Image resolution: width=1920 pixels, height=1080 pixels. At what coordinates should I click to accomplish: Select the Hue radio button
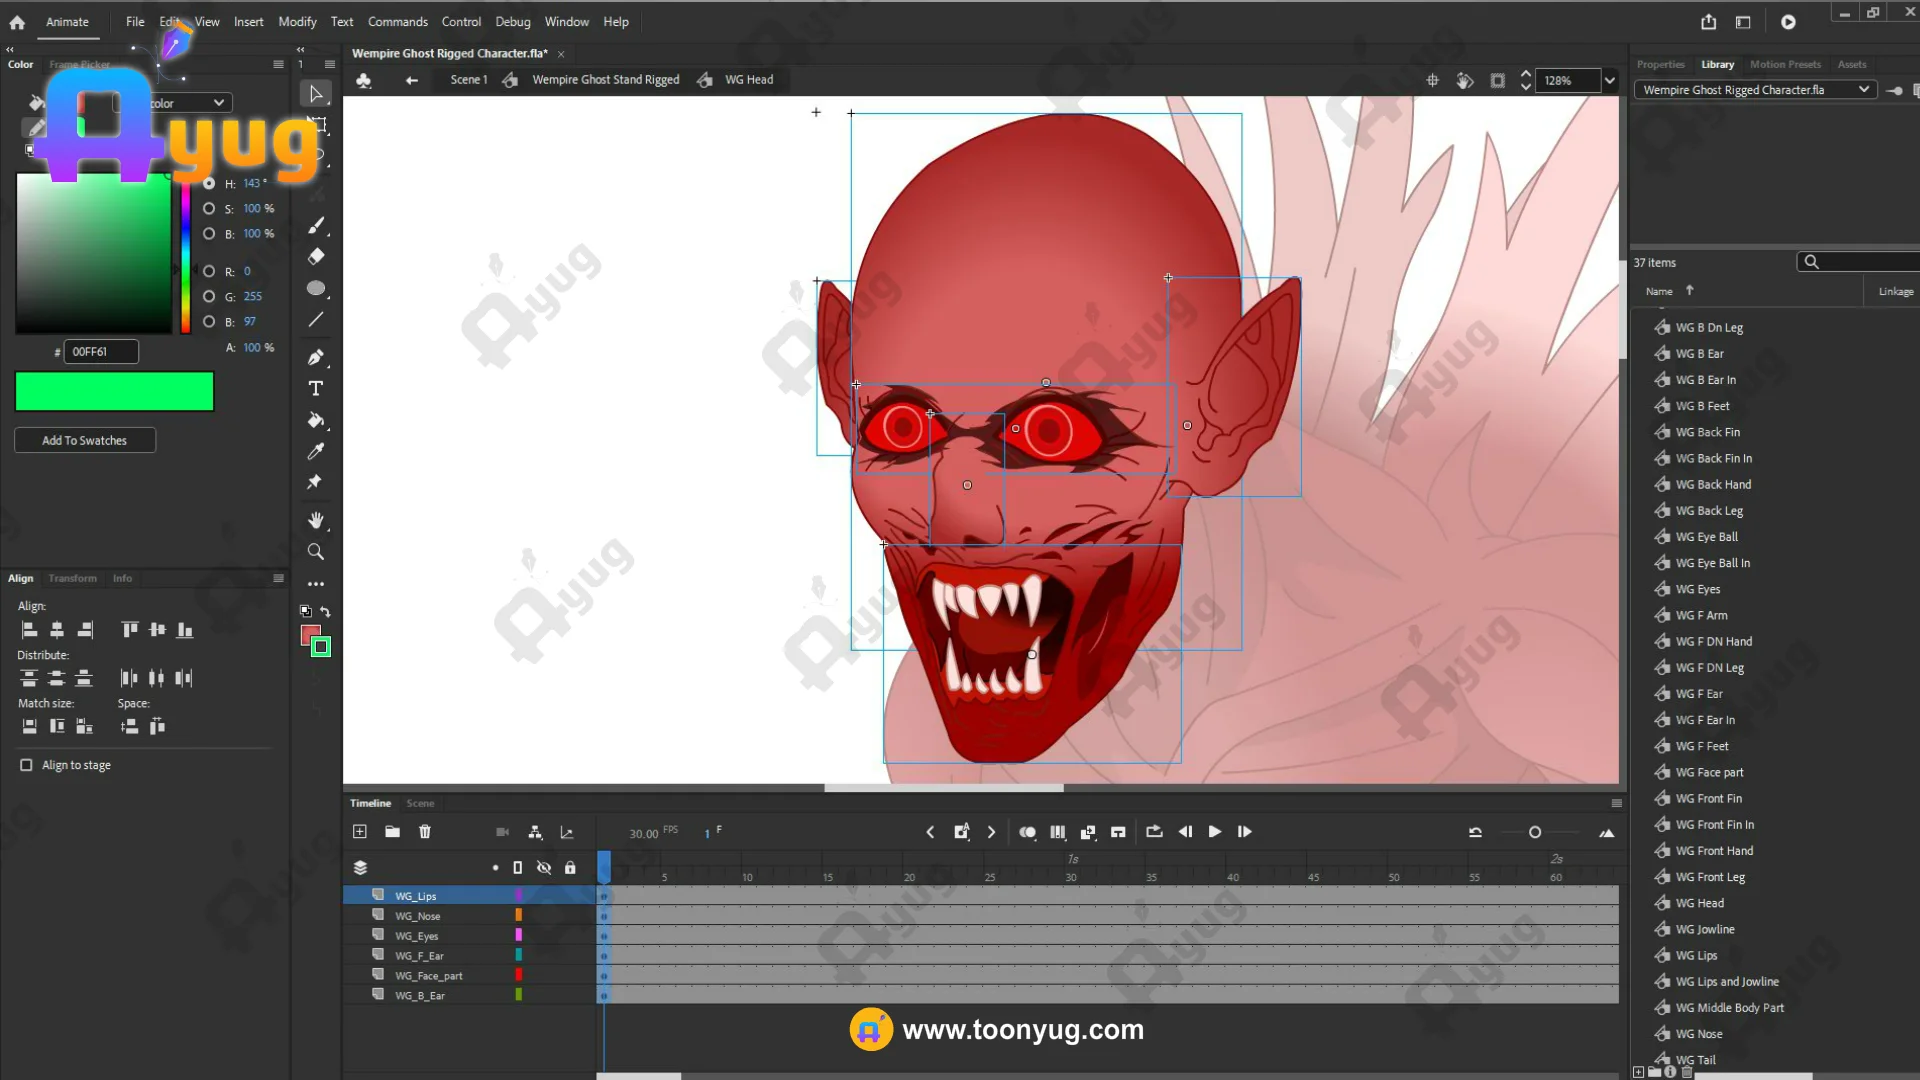(209, 184)
